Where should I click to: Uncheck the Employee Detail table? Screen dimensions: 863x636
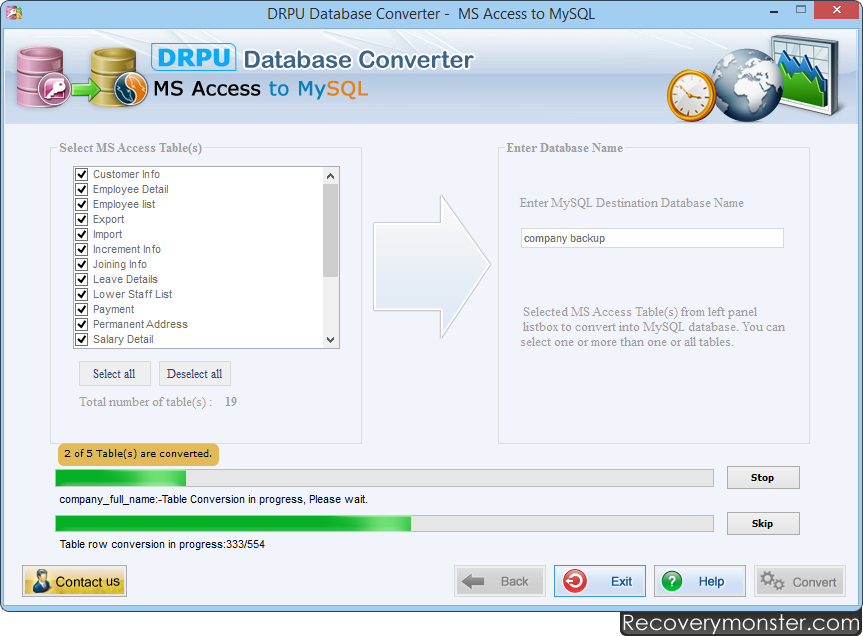click(81, 189)
